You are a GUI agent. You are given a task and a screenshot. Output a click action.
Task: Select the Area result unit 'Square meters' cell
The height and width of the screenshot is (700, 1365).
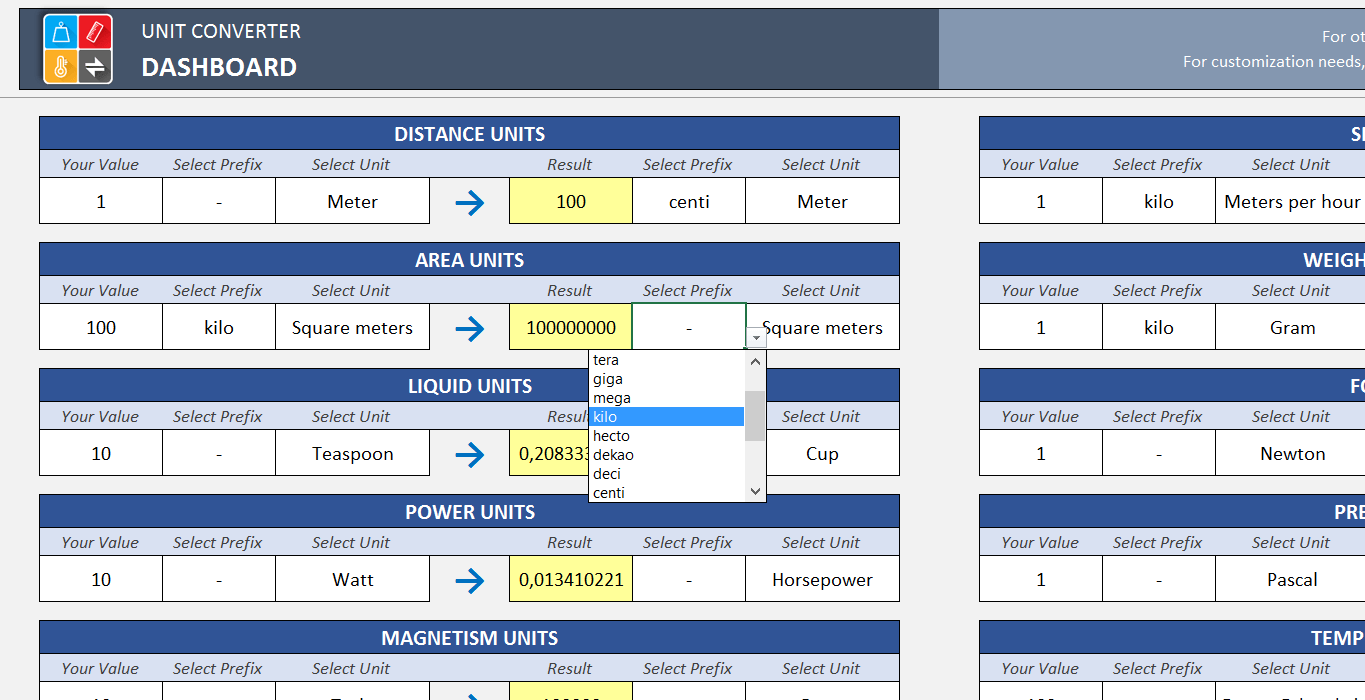pyautogui.click(x=823, y=327)
